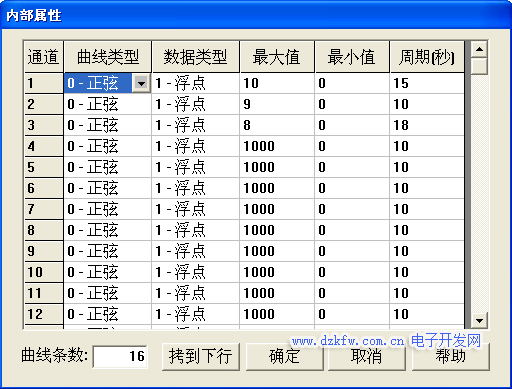Open curve type dropdown arrow in row 1
Viewport: 512px width, 389px height.
pyautogui.click(x=141, y=83)
